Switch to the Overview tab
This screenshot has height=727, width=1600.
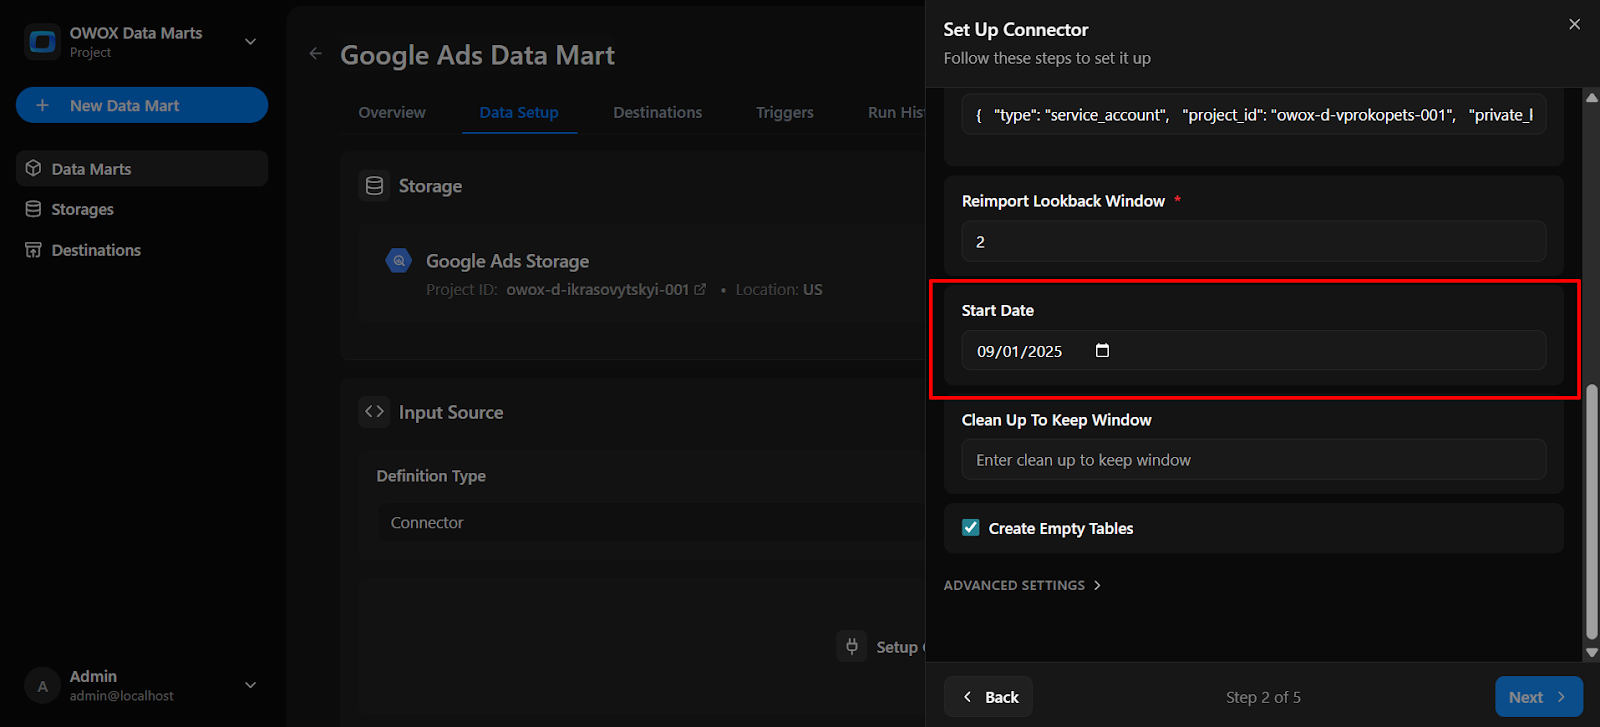click(392, 112)
